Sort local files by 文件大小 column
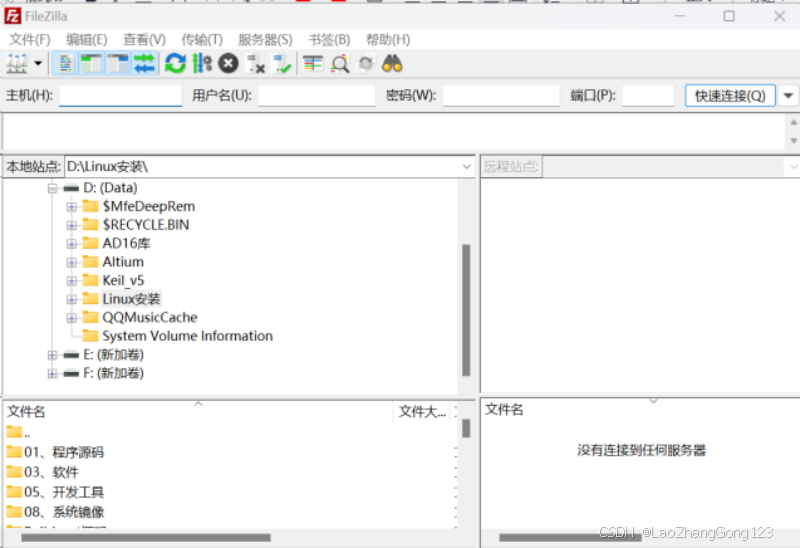 coord(422,411)
